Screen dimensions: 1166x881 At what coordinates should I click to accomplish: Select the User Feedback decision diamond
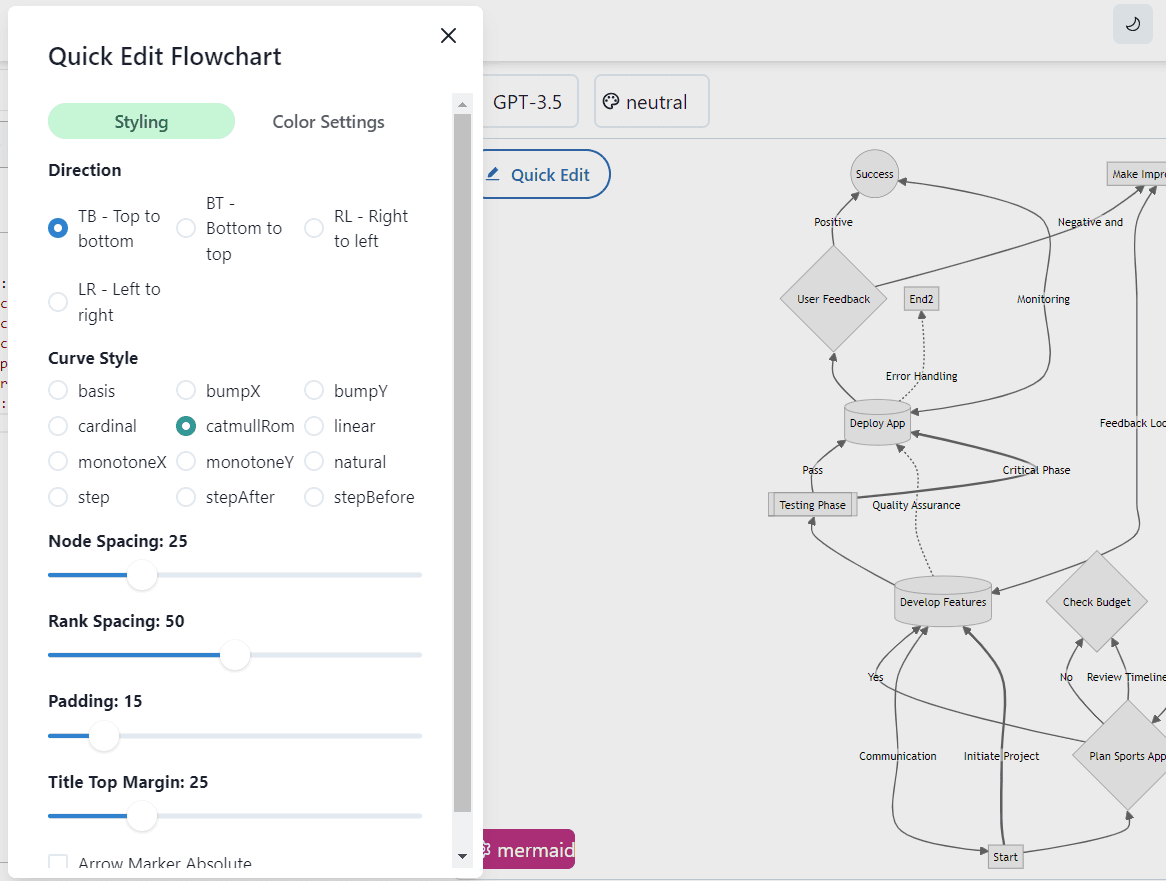pyautogui.click(x=833, y=297)
